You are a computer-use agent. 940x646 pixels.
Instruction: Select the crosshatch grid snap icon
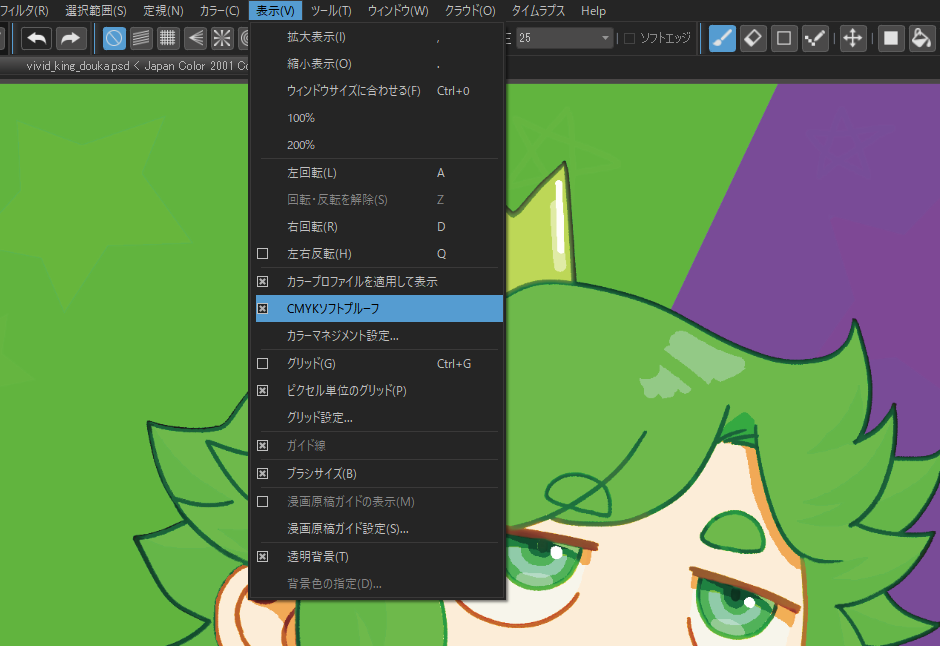(168, 38)
